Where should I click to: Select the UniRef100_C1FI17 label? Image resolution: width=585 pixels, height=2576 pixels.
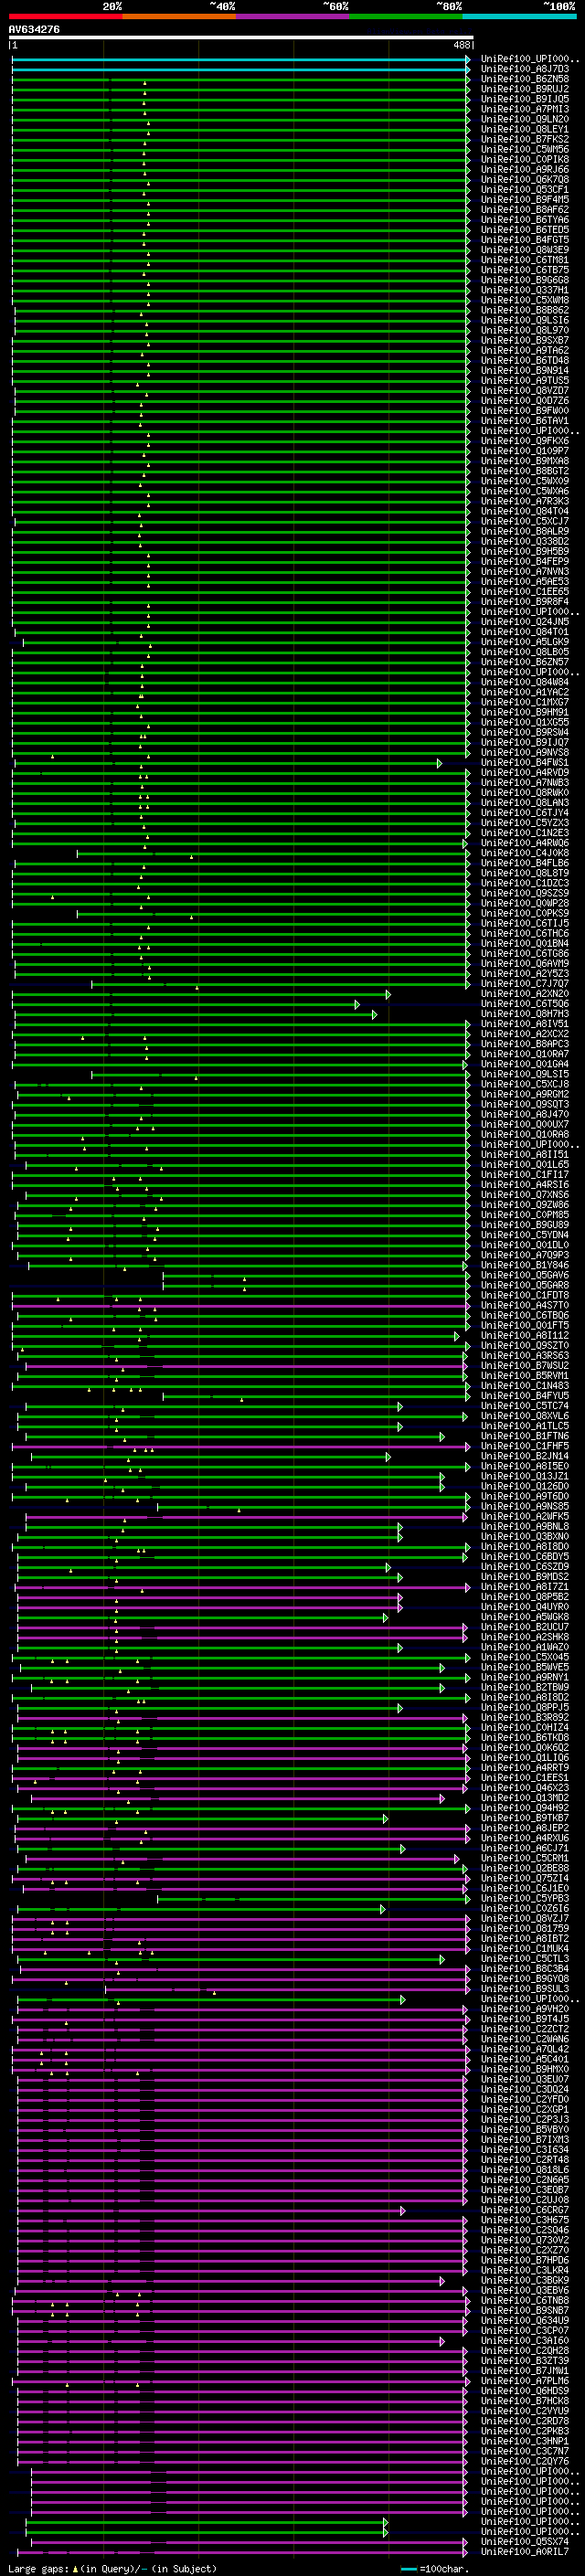pyautogui.click(x=525, y=1175)
